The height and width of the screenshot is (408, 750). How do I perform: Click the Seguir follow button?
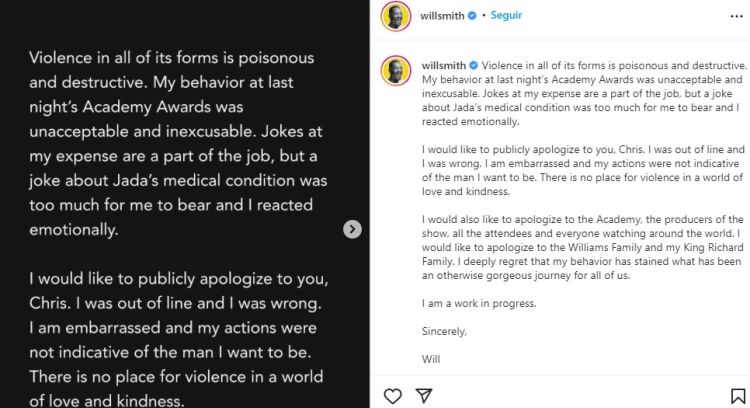(x=507, y=16)
